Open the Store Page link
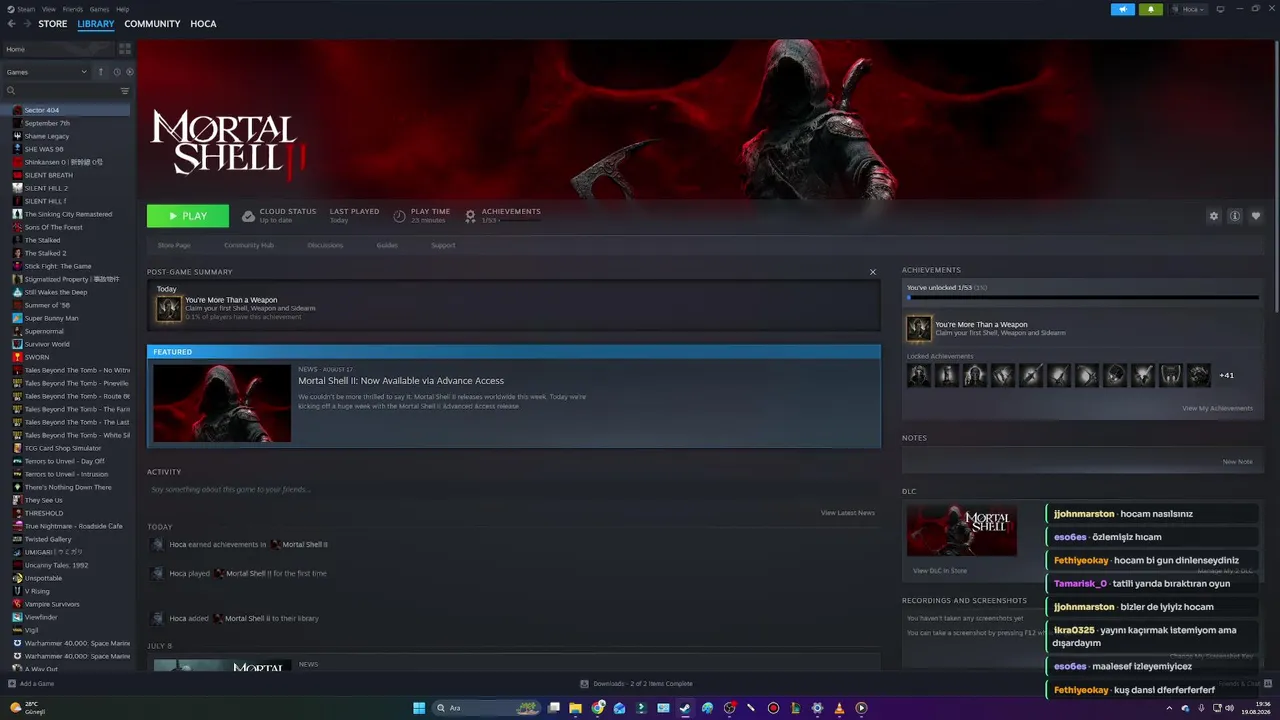This screenshot has width=1280, height=720. coord(174,245)
